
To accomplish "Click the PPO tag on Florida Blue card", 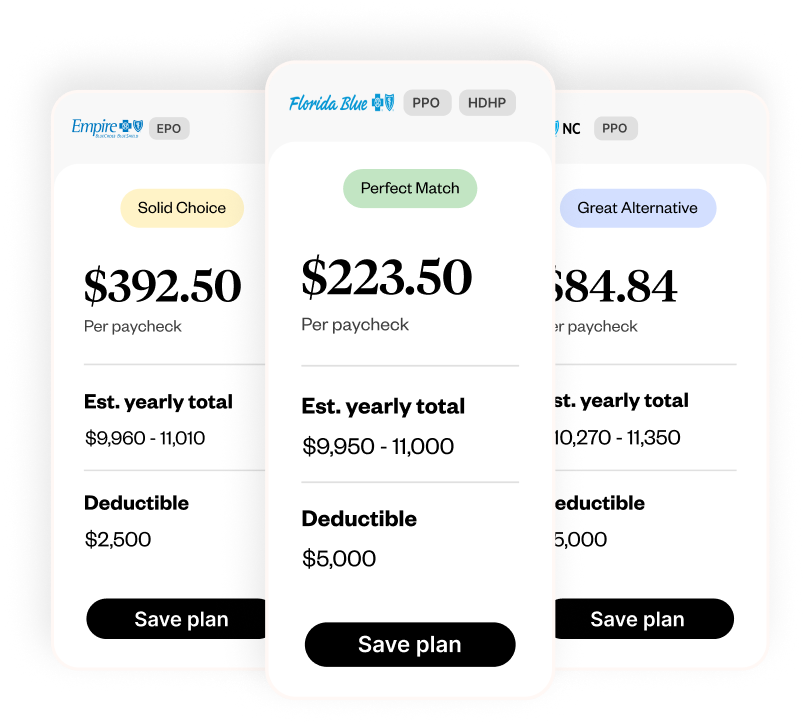I will (x=426, y=103).
